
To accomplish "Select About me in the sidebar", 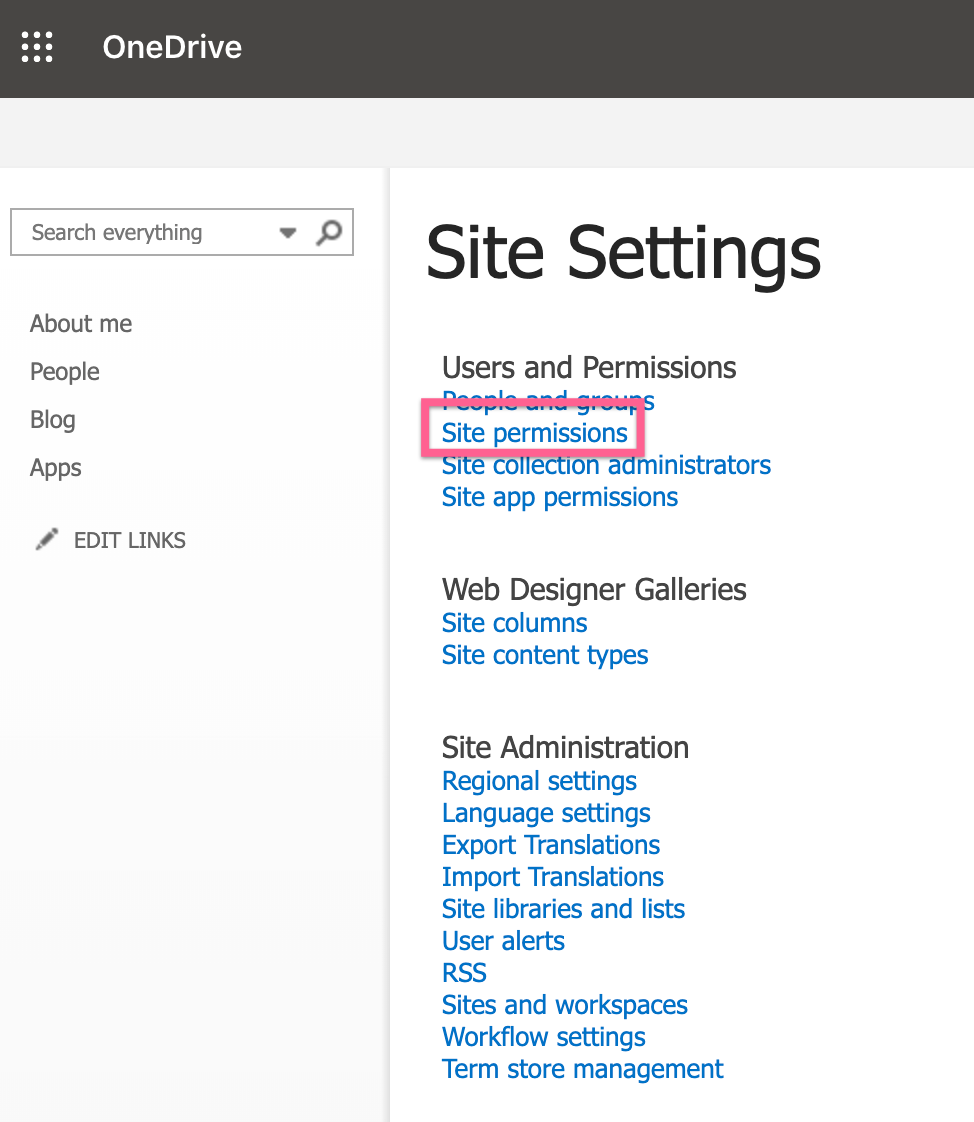I will coord(81,323).
